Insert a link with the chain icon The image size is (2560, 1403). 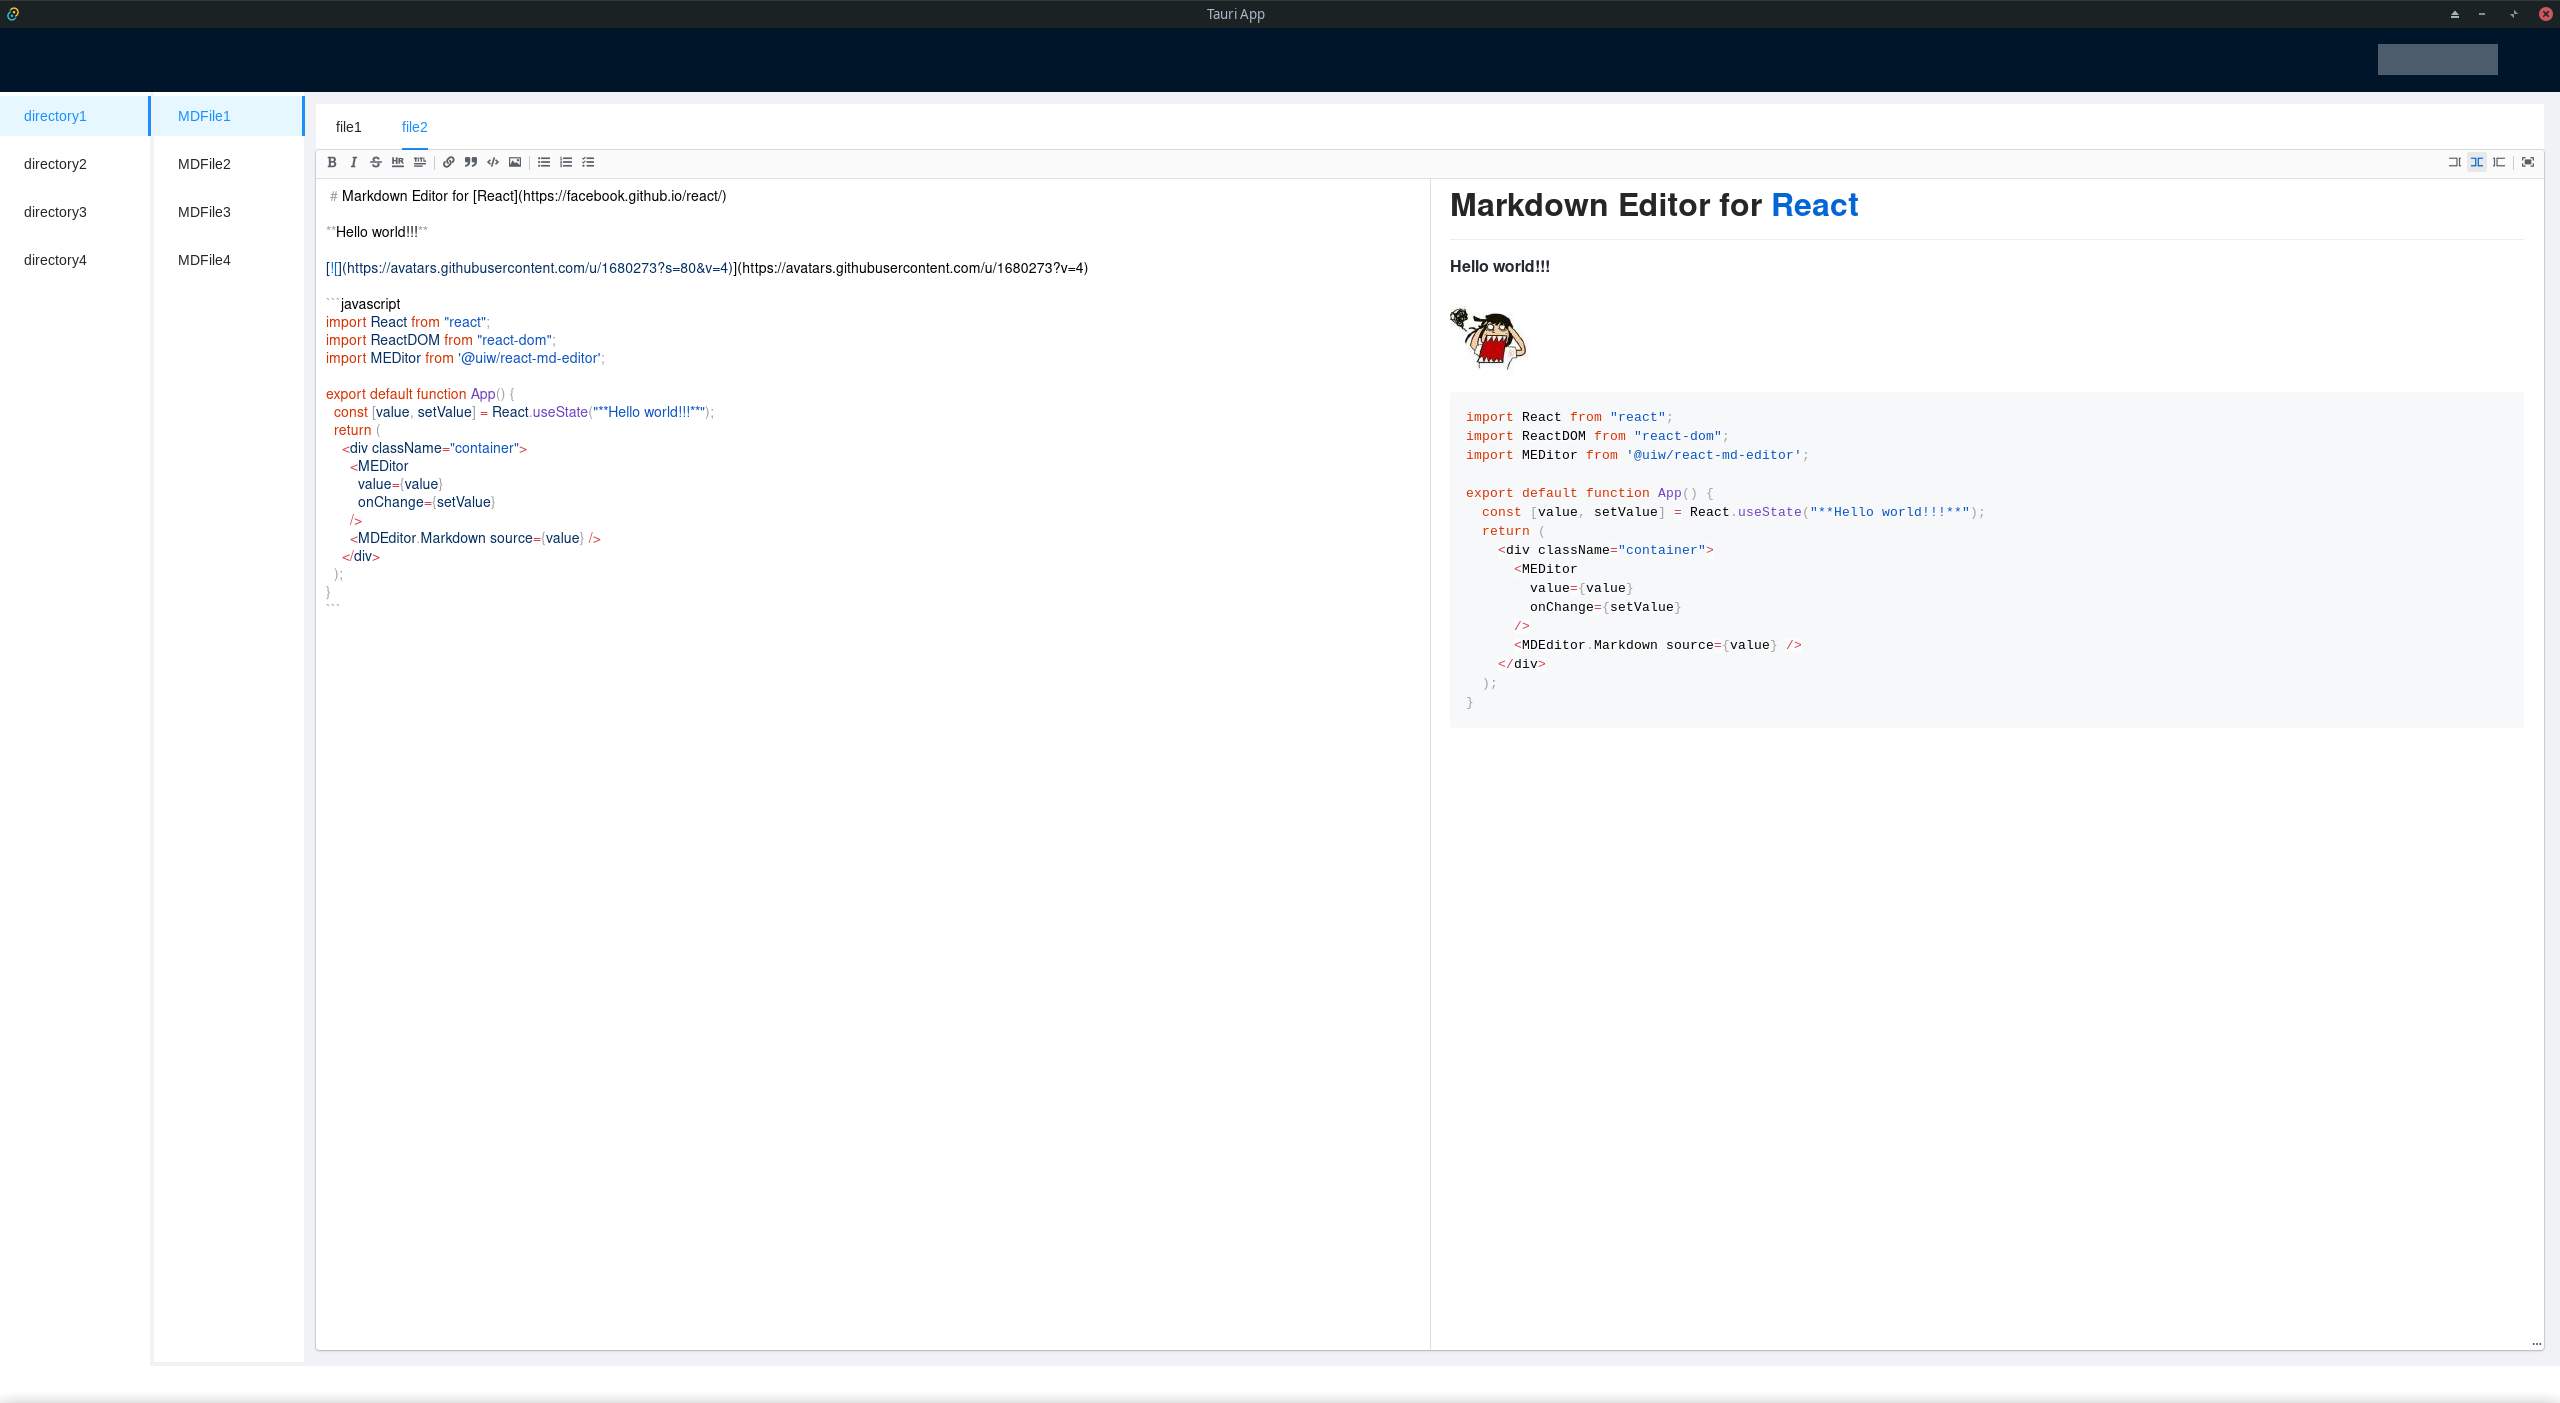449,162
